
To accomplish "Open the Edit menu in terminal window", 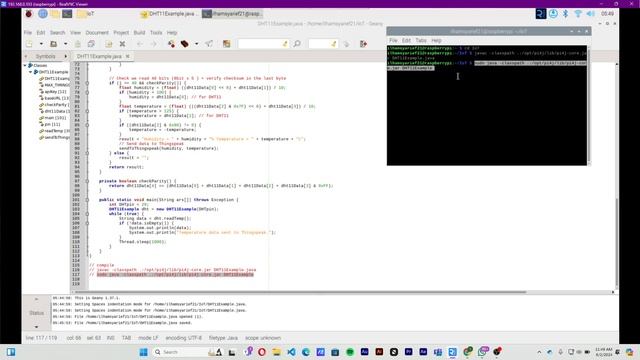I will coord(407,40).
